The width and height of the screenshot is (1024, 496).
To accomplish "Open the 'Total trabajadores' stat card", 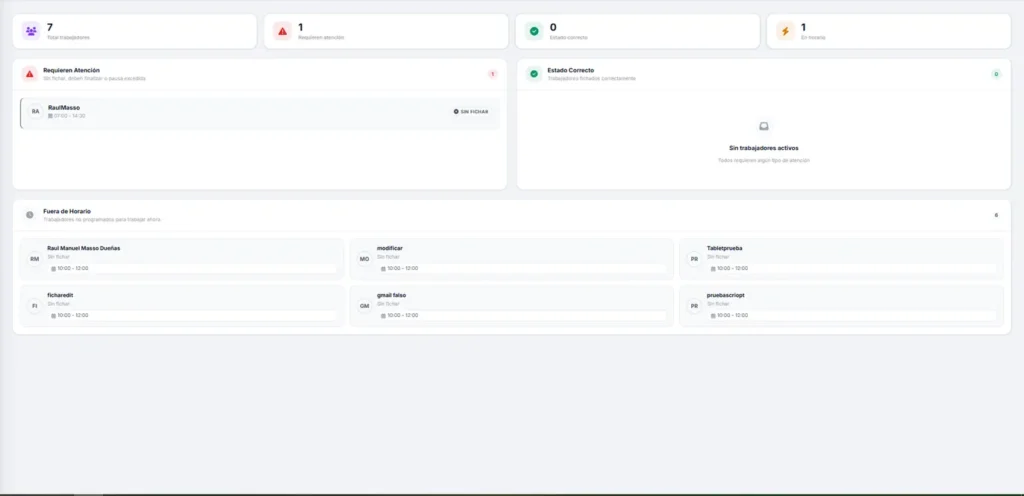I will 135,31.
